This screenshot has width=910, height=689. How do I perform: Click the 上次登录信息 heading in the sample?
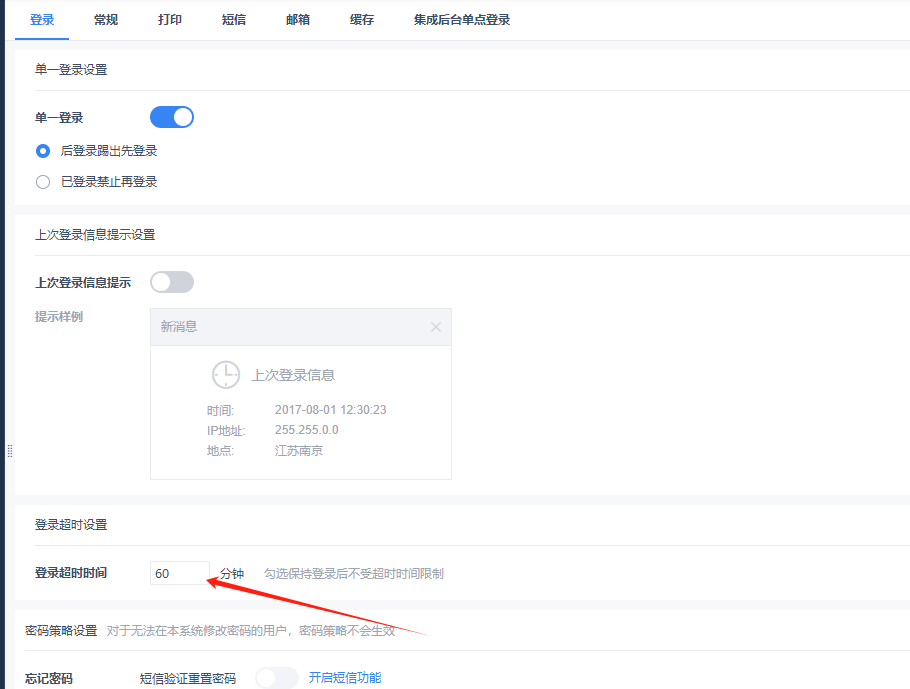click(293, 375)
